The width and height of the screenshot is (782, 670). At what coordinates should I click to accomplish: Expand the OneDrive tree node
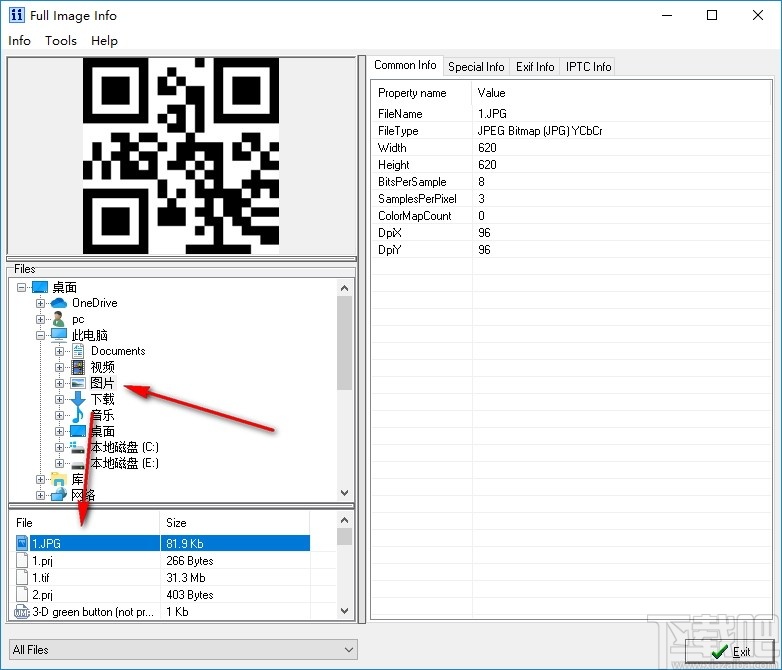coord(40,303)
